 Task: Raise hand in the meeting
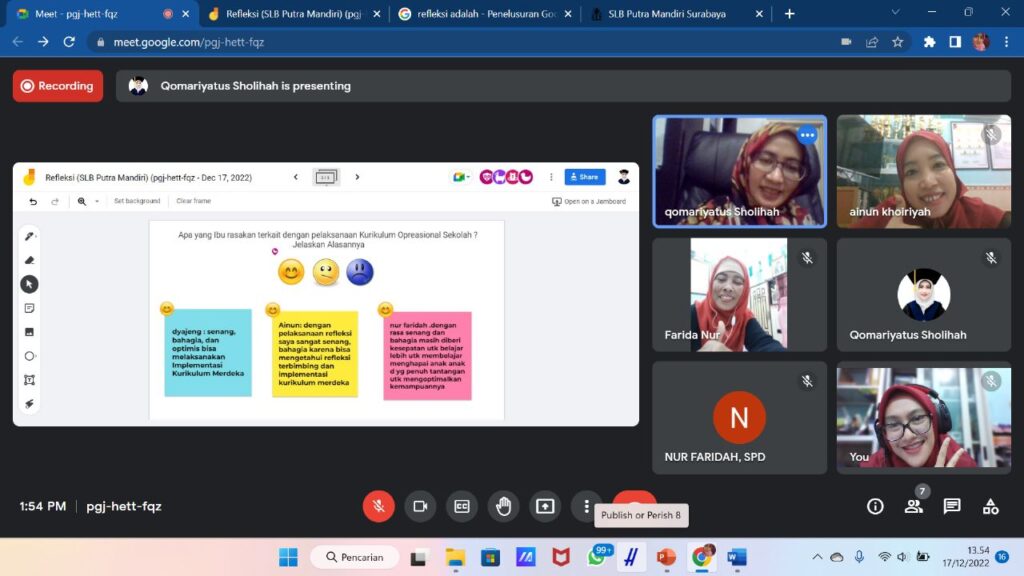coord(503,506)
